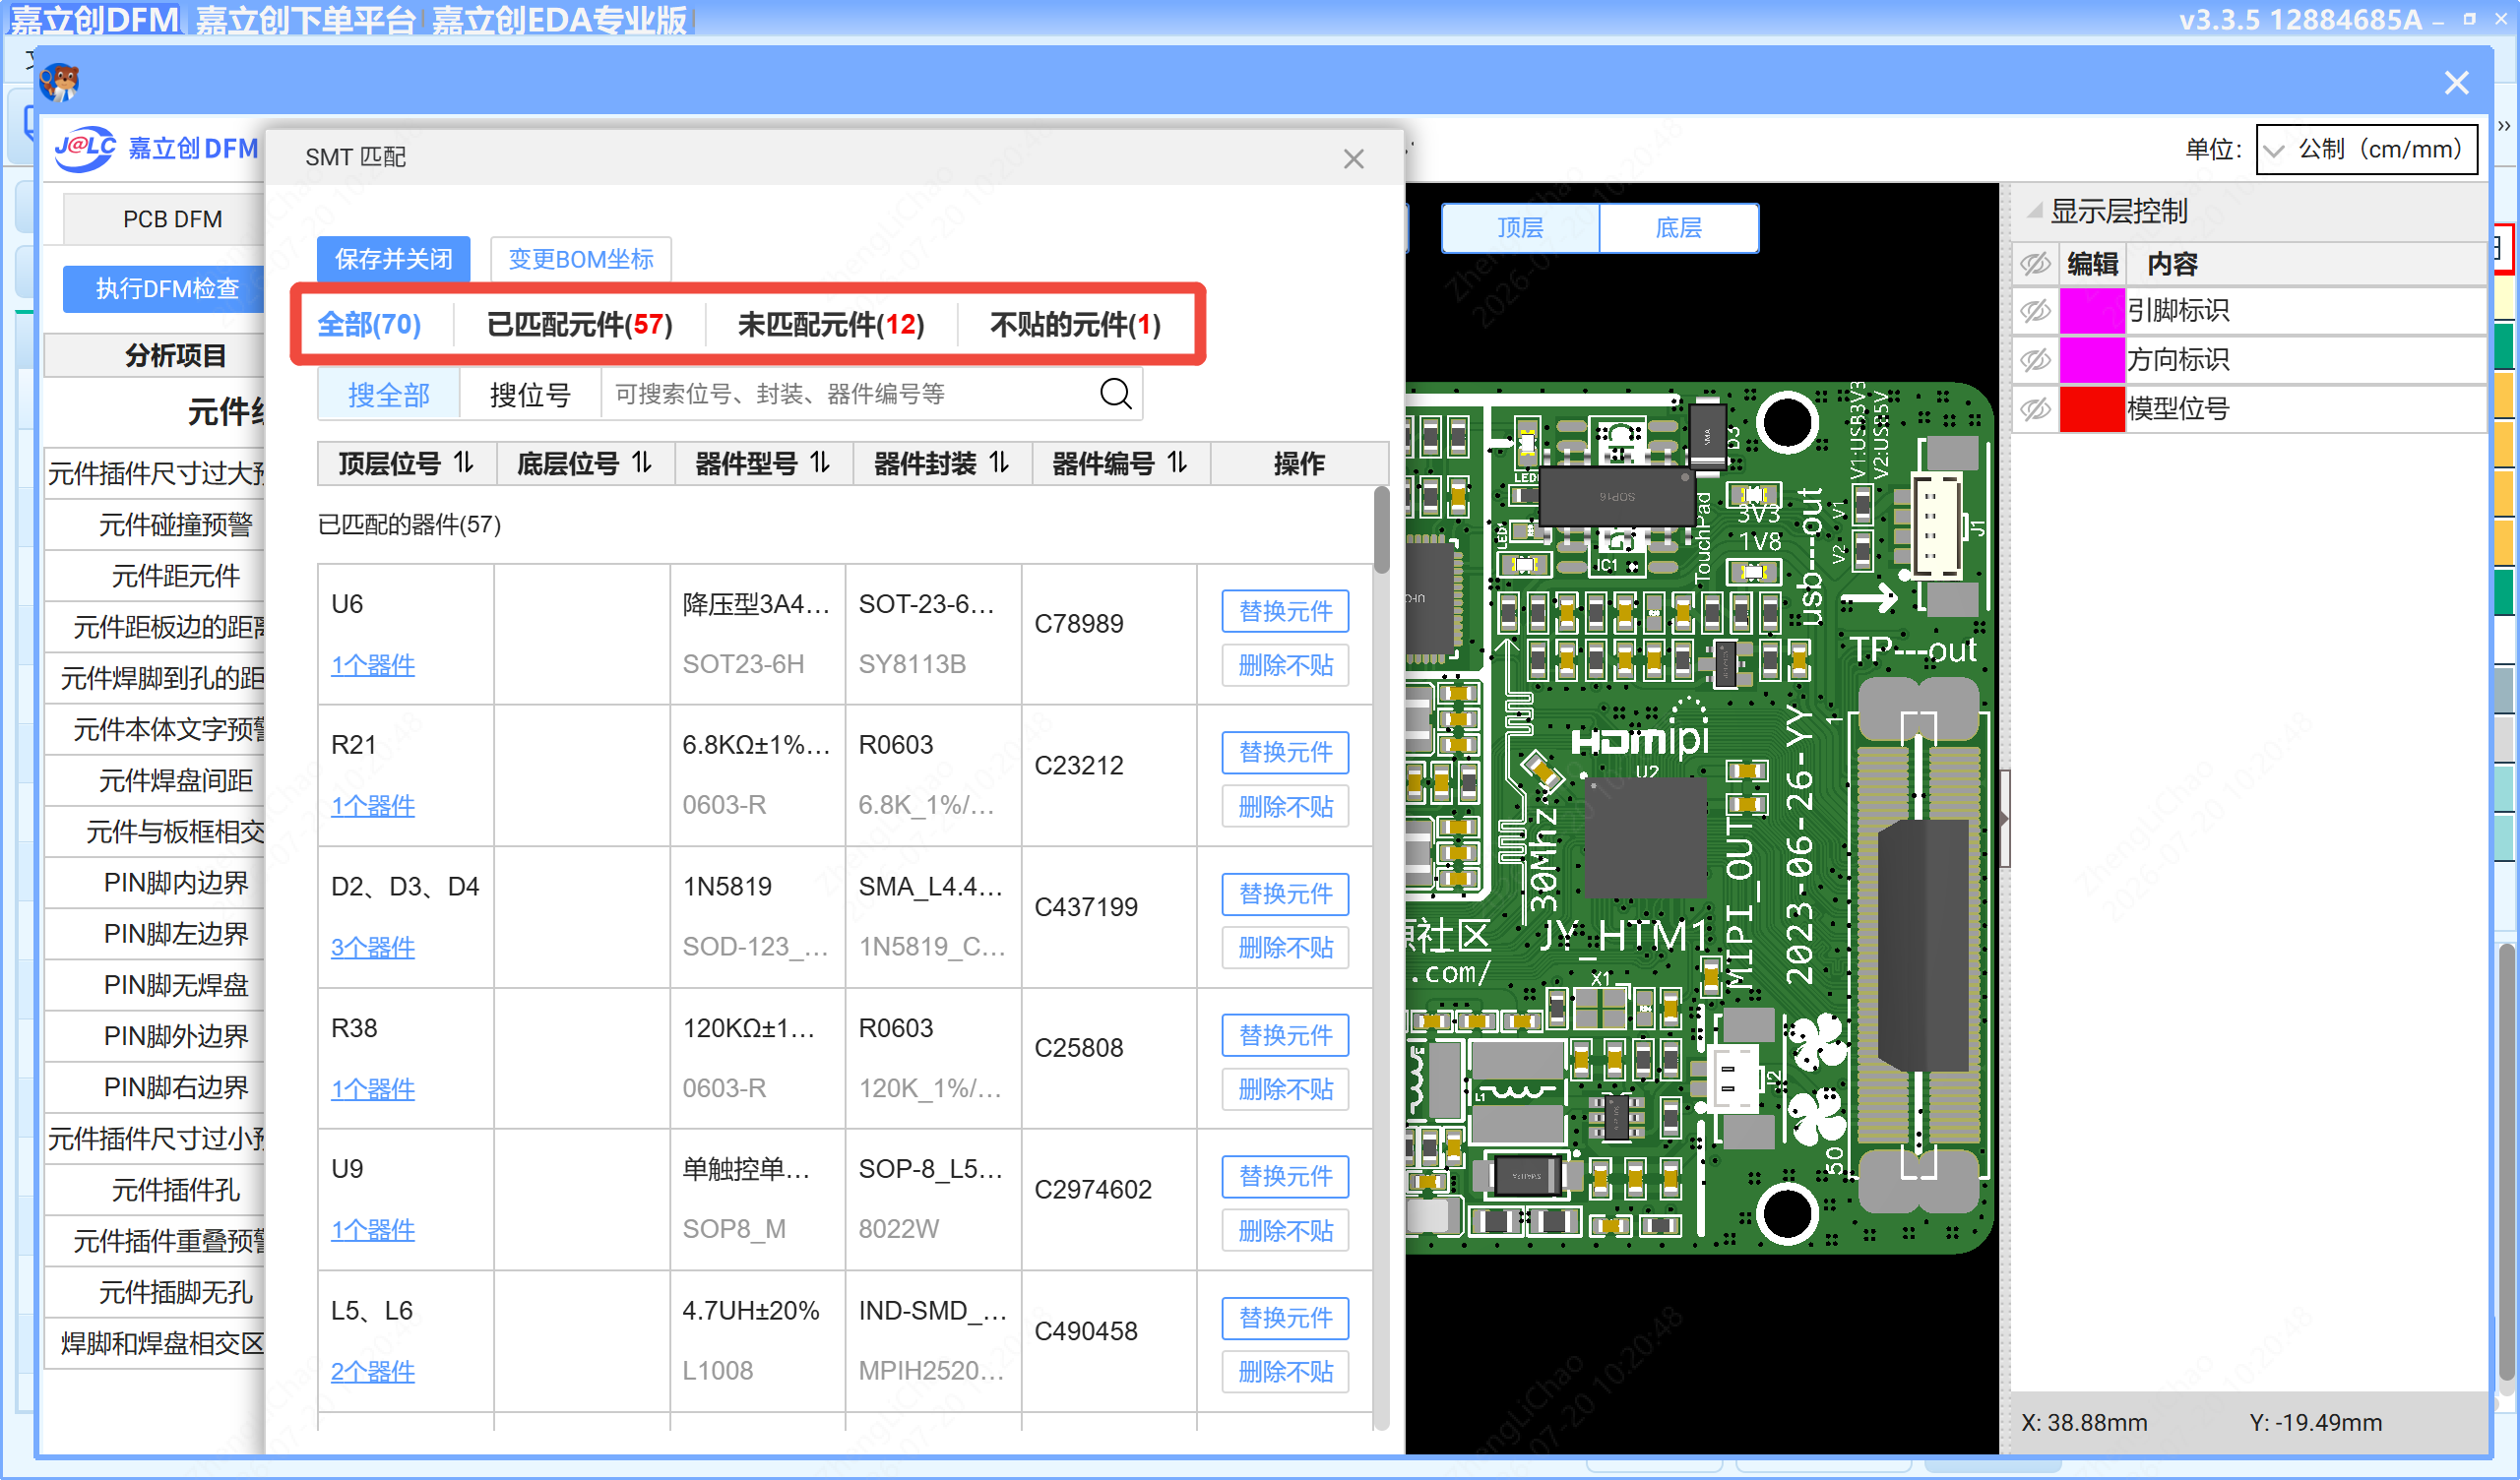Close the SMT 匹配 dialog

(1353, 159)
